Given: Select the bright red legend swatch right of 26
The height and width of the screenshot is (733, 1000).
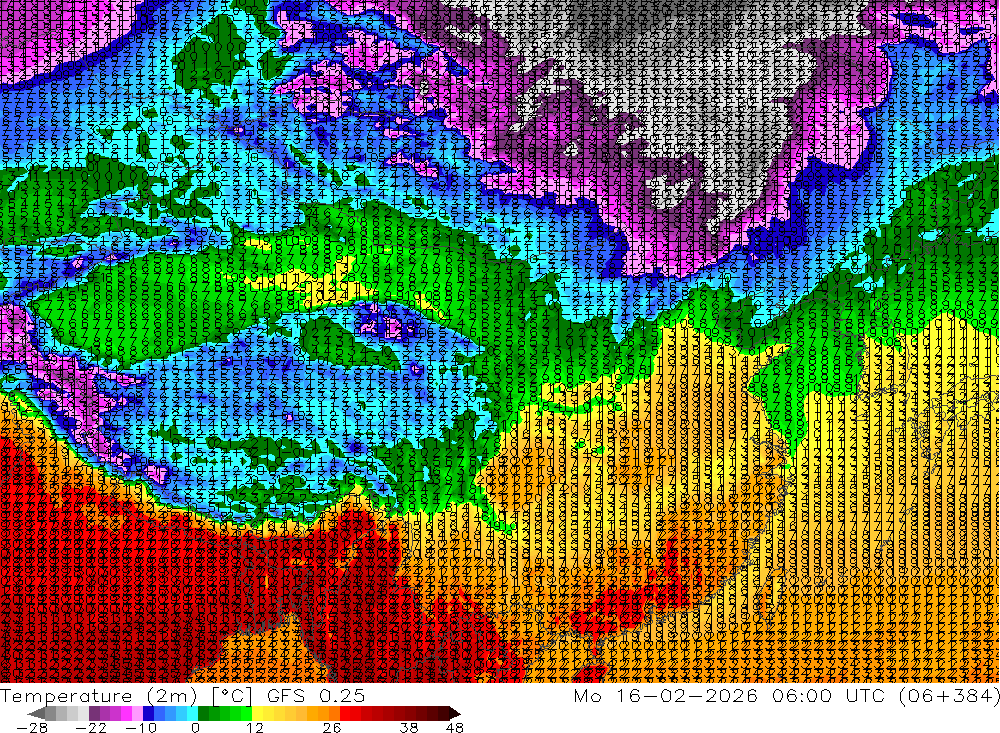Looking at the screenshot, I should point(345,713).
